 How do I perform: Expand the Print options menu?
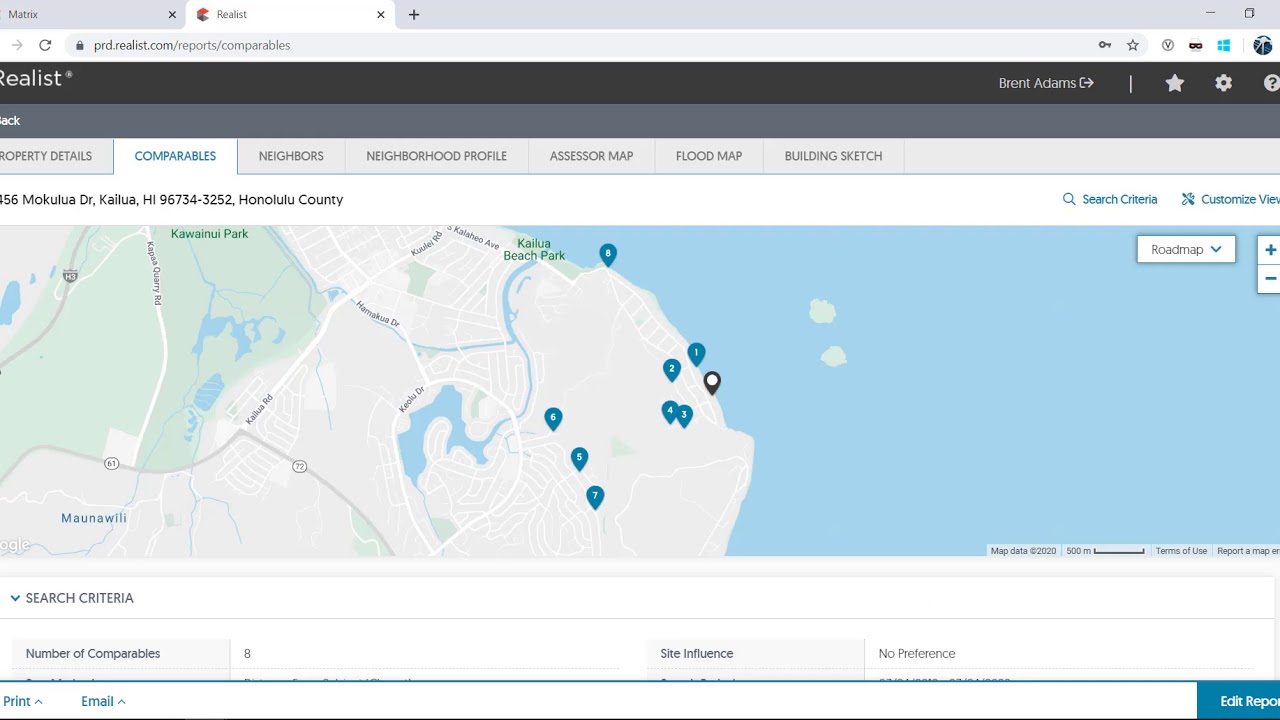click(23, 701)
